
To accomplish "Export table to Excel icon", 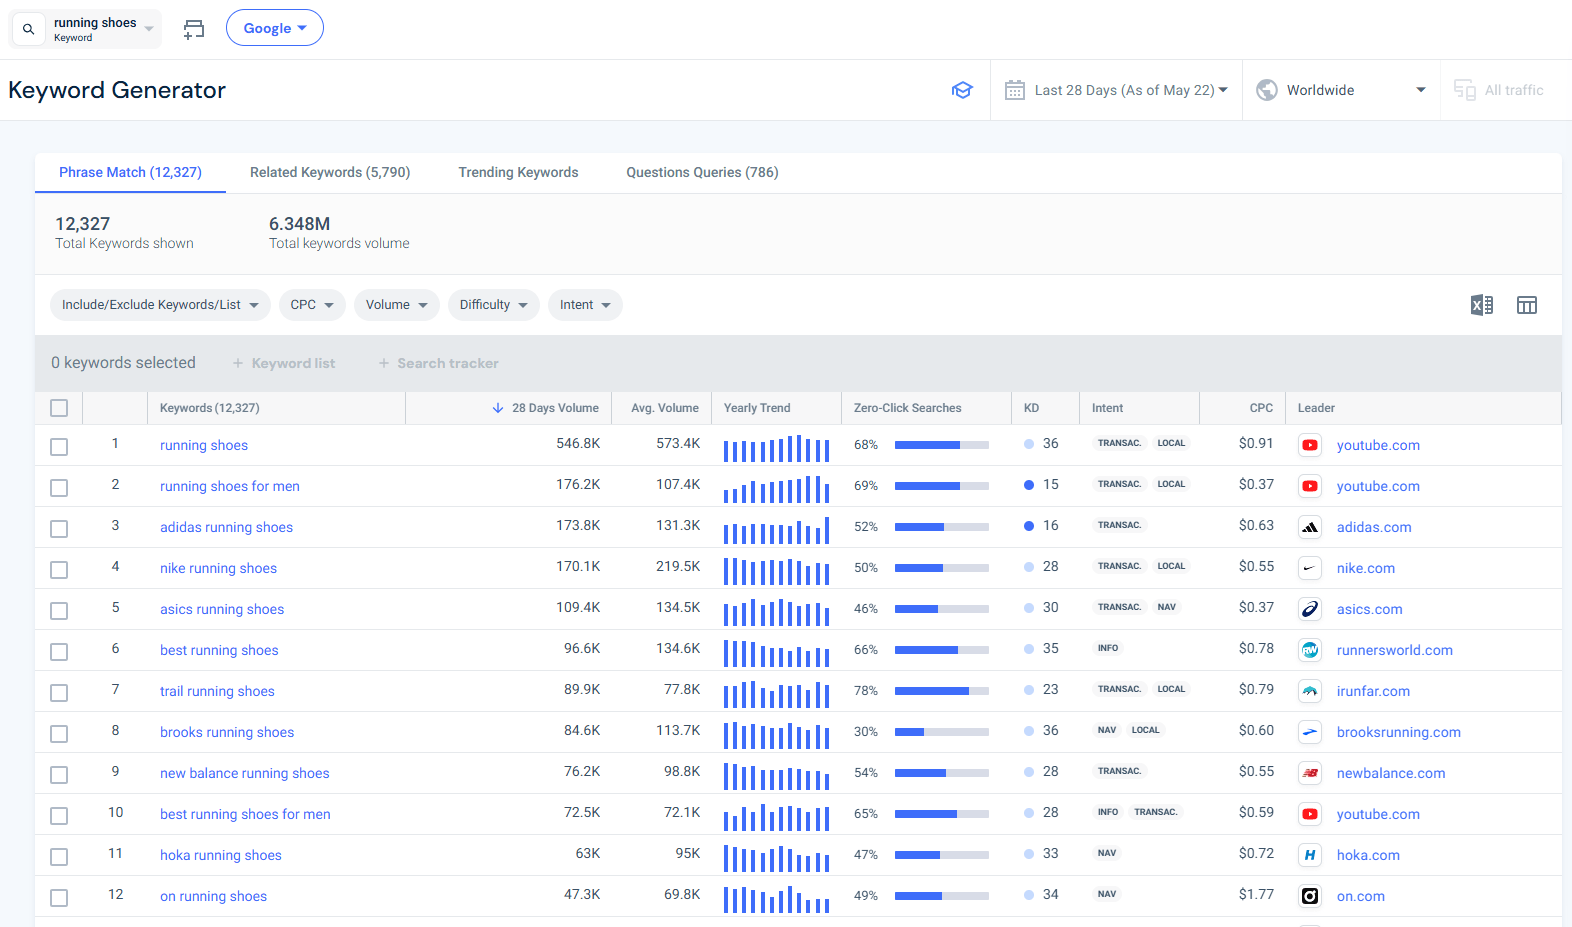I will pos(1482,305).
